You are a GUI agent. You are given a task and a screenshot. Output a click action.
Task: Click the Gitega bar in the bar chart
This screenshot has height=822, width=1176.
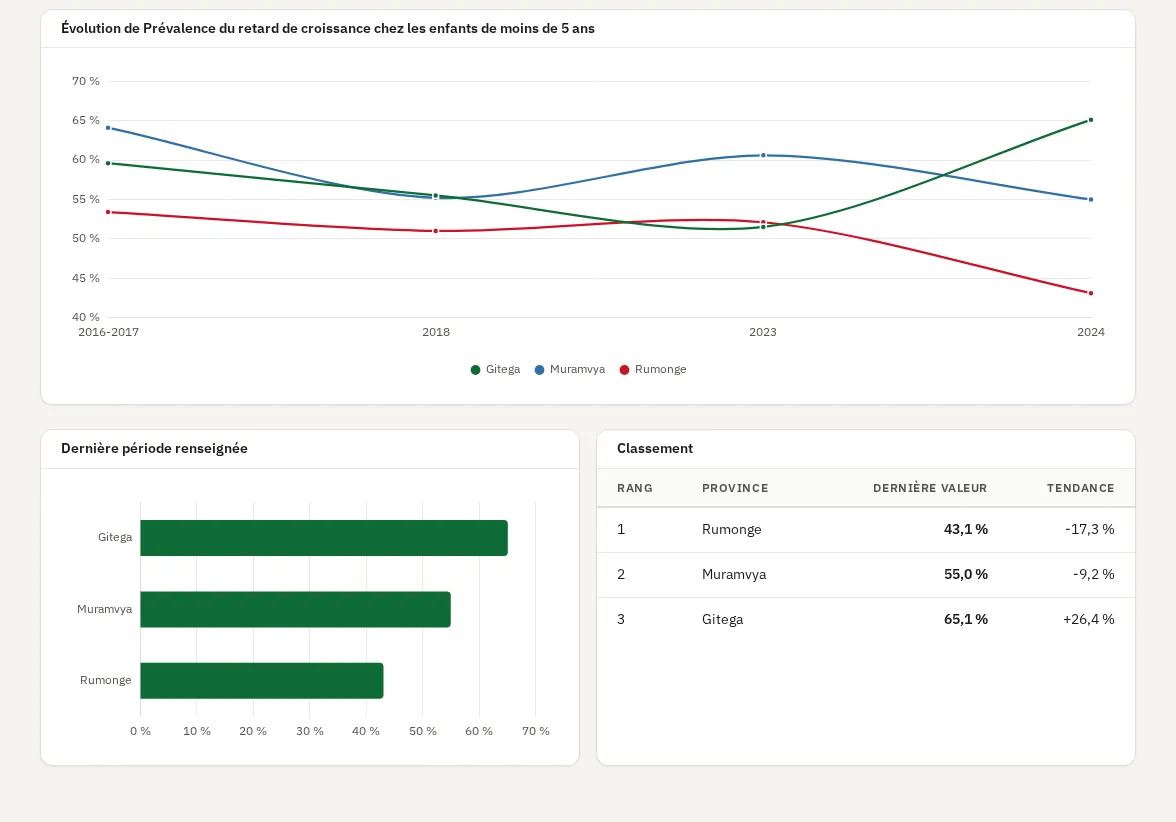324,538
